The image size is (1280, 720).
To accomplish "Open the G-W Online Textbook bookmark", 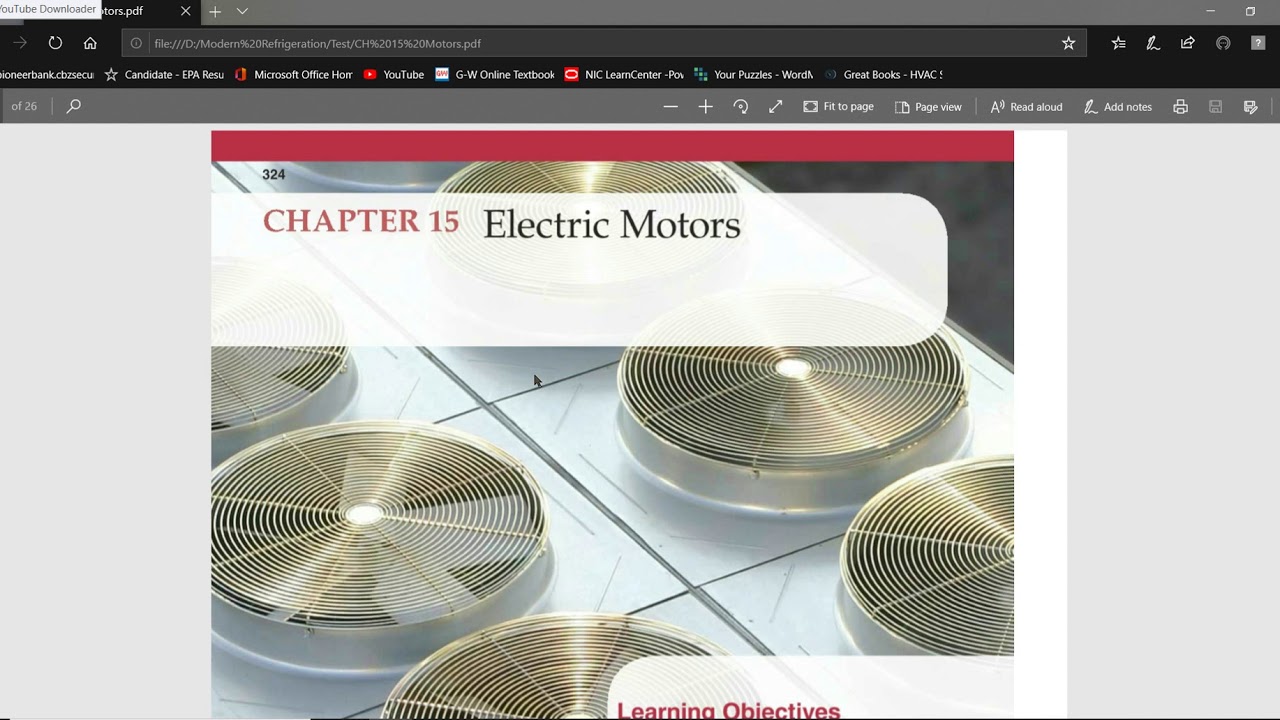I will tap(495, 74).
